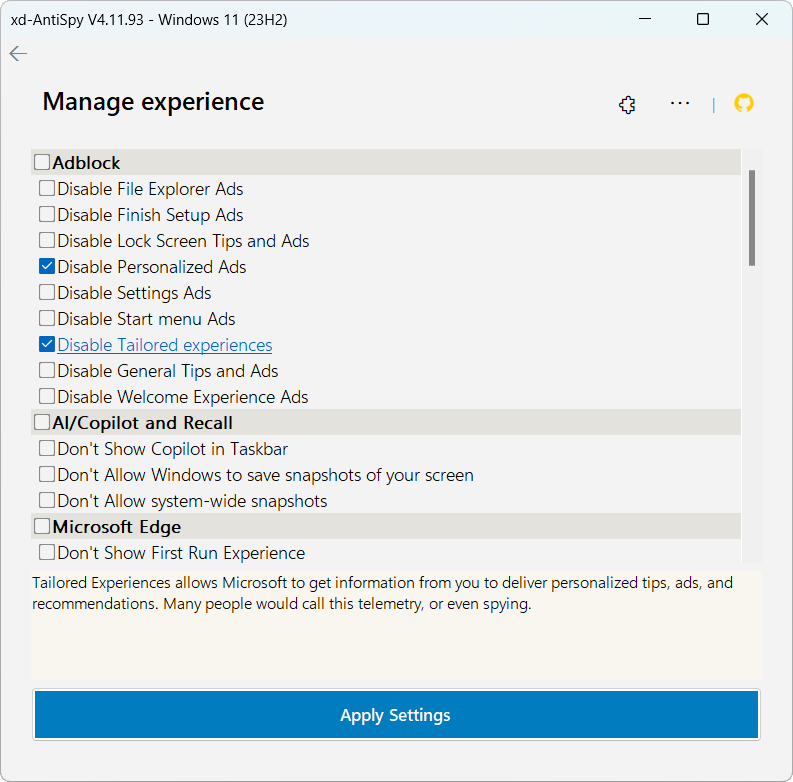The image size is (793, 782).
Task: Maximize the xd-AntiSpy window
Action: (703, 19)
